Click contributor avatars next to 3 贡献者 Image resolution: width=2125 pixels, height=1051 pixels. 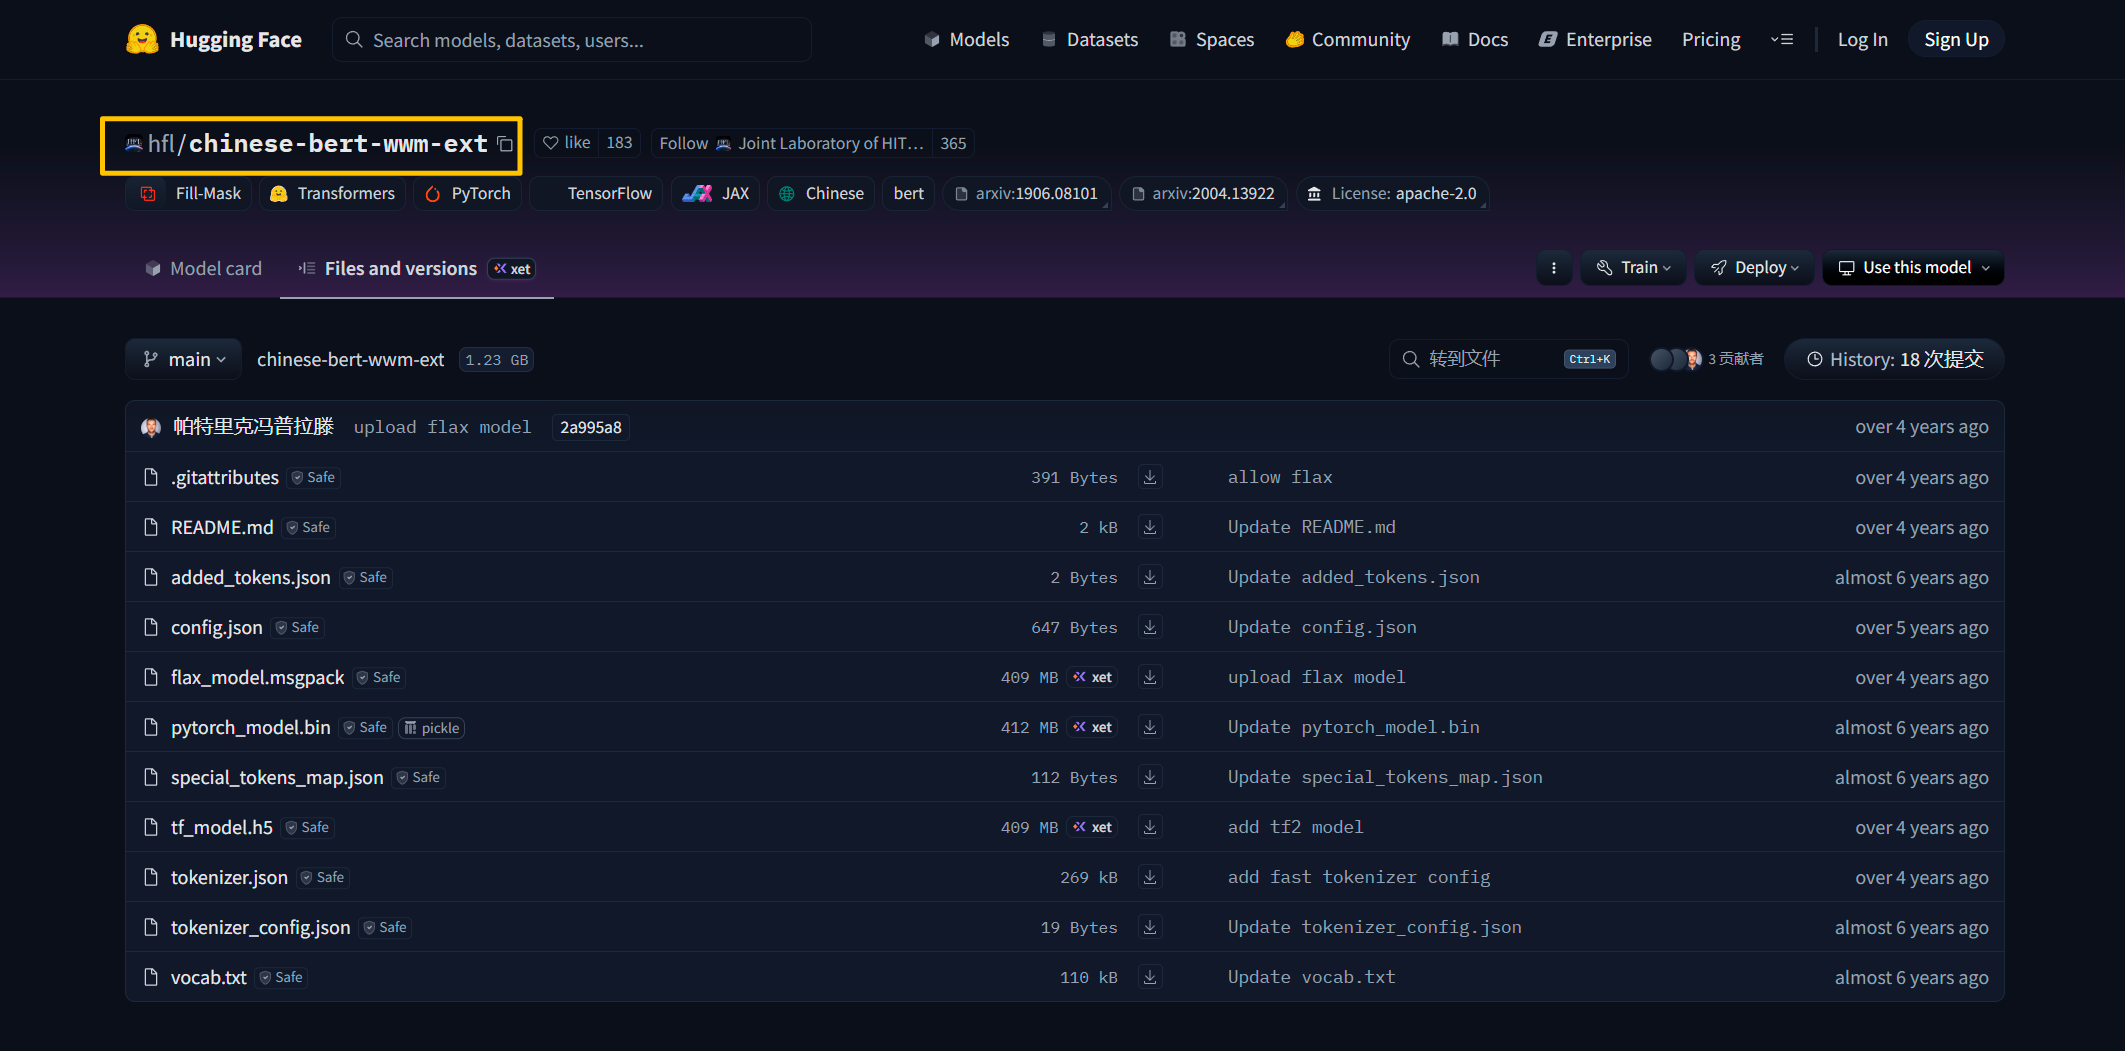1676,359
